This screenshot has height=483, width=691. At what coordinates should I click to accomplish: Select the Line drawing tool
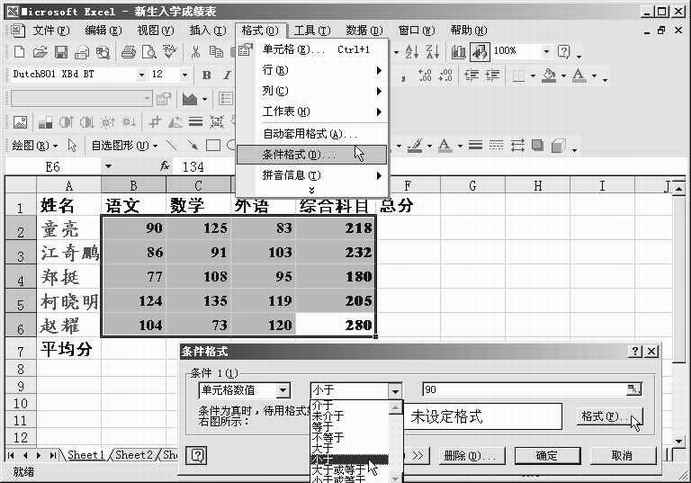[x=171, y=145]
